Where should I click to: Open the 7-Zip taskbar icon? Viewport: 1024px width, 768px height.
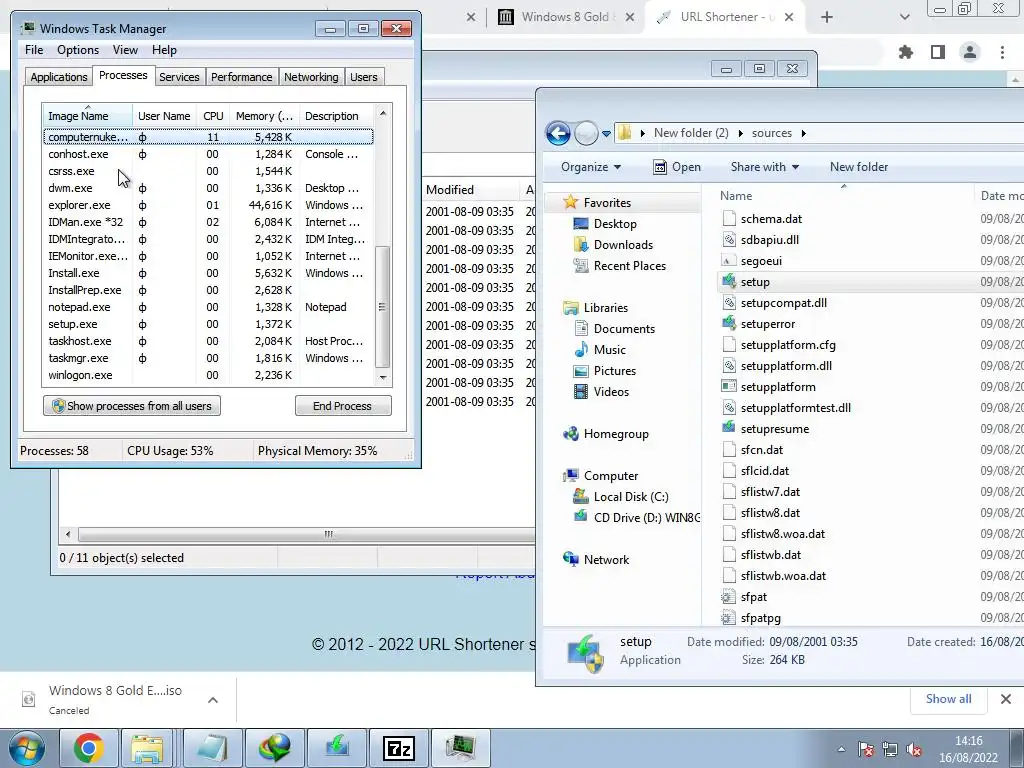(x=398, y=748)
